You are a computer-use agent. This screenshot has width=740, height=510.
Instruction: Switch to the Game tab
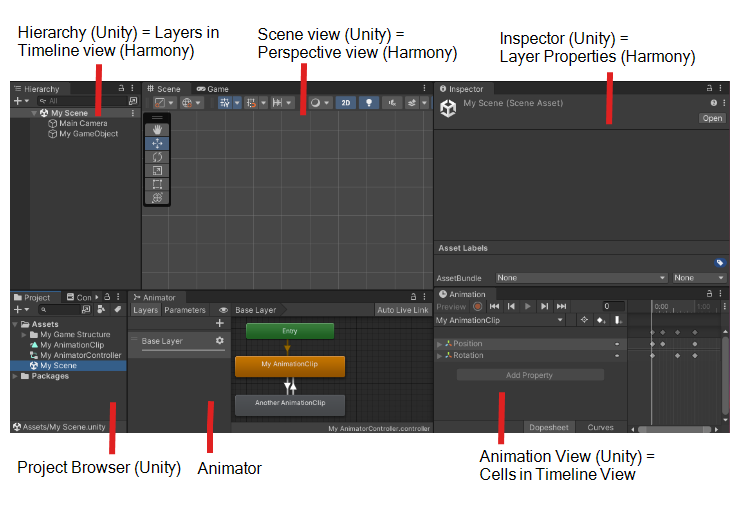pos(212,89)
